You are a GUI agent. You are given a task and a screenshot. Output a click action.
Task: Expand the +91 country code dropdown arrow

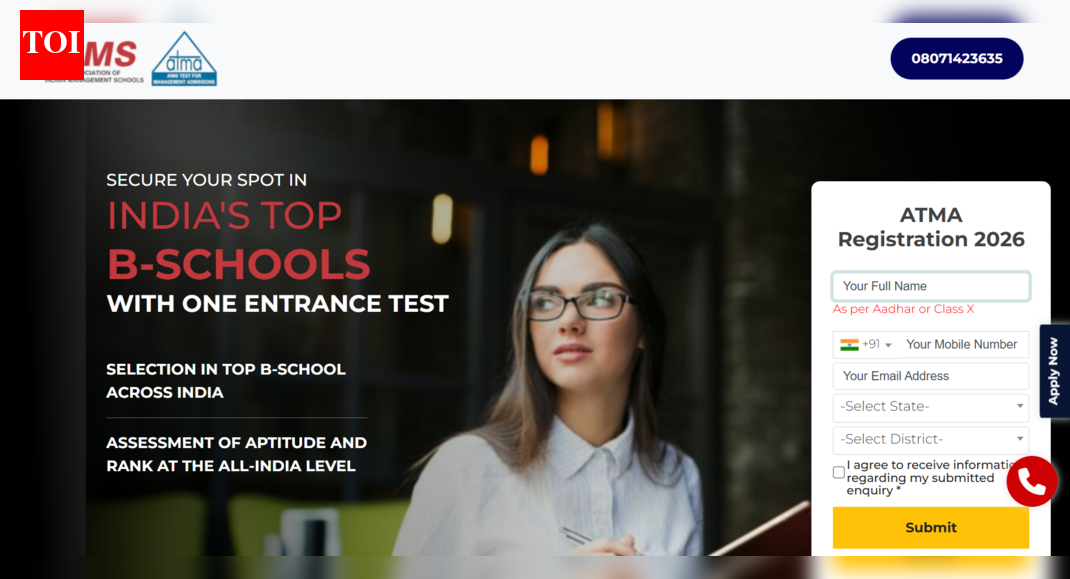coord(888,345)
